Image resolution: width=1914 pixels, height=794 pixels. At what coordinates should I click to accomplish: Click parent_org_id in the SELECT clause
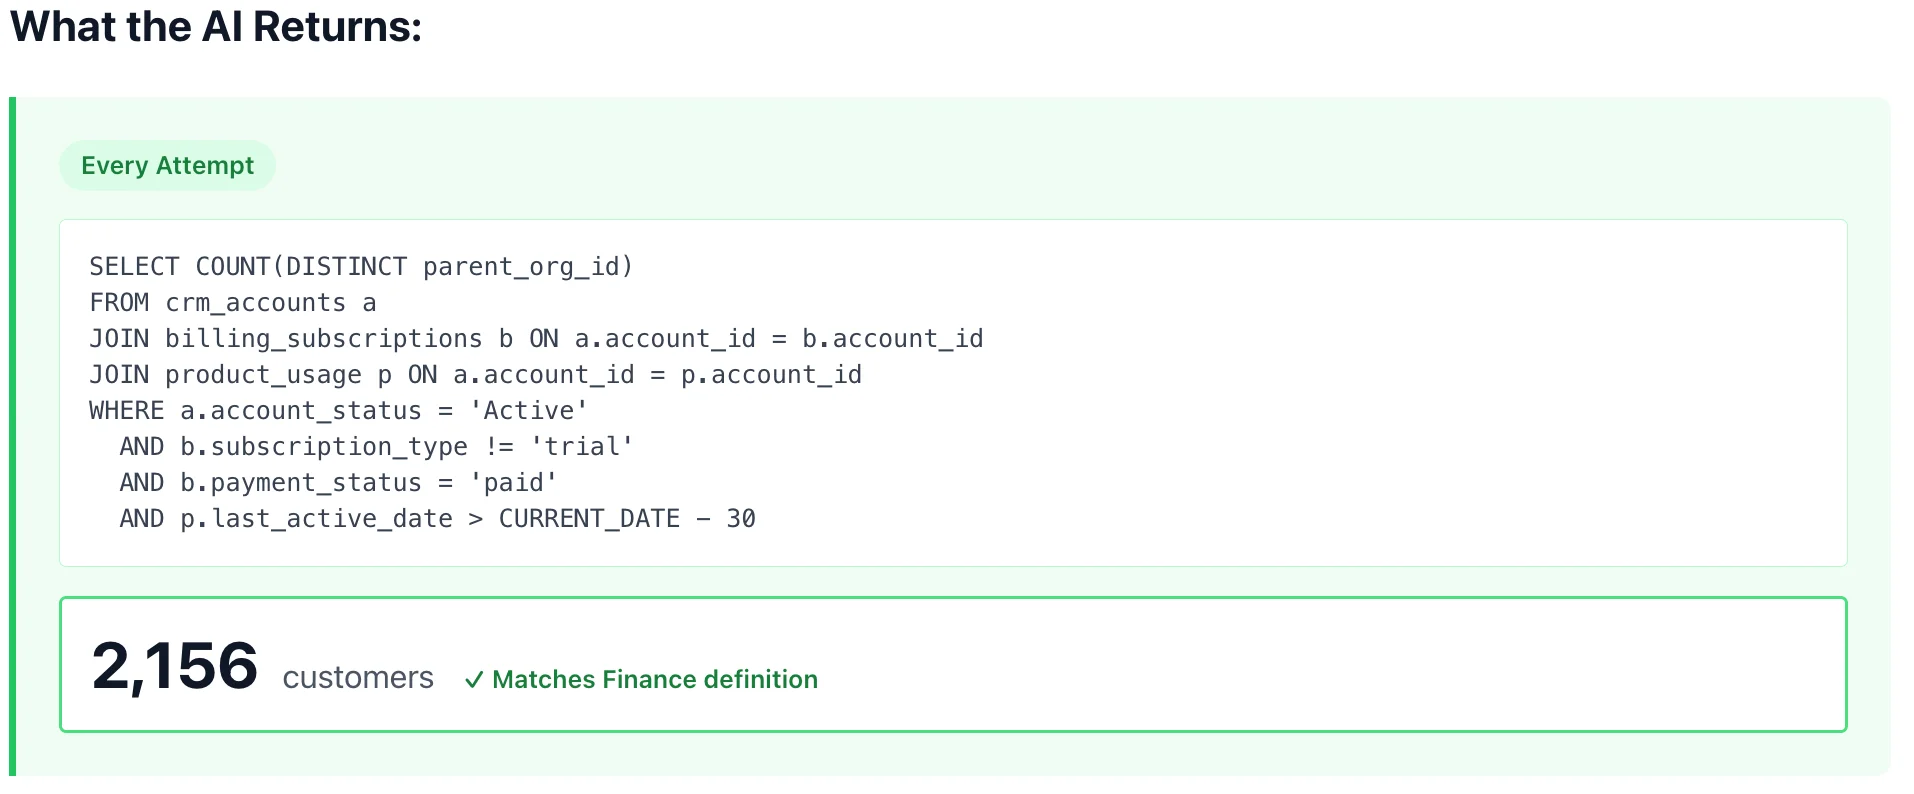coord(520,267)
